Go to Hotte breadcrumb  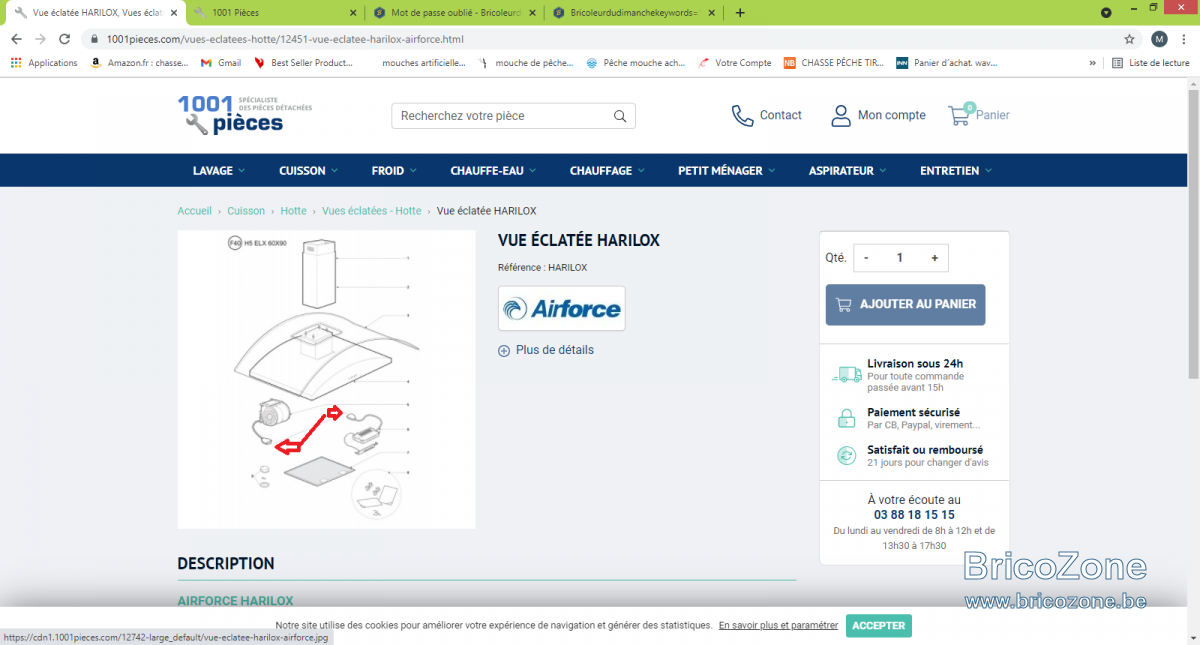(x=293, y=211)
